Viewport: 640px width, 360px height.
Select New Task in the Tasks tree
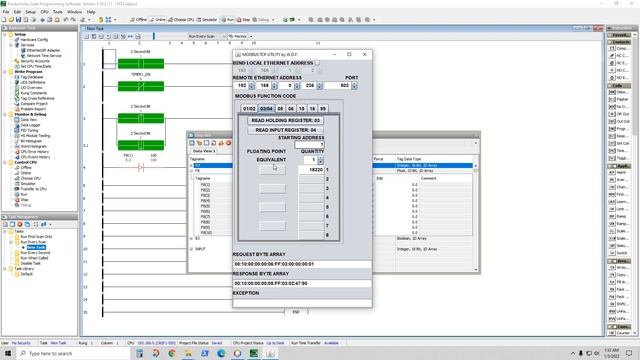pyautogui.click(x=36, y=247)
